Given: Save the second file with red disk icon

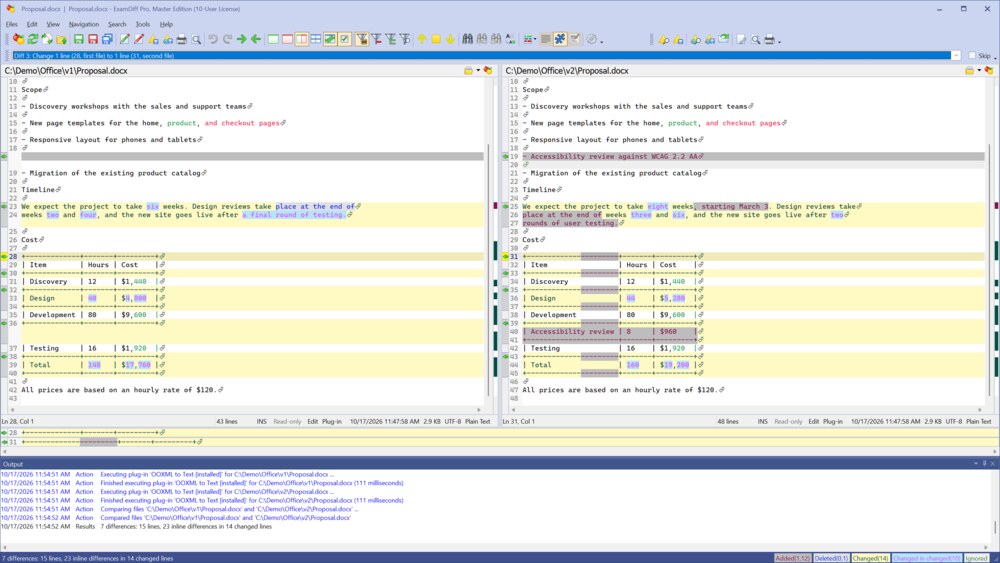Looking at the screenshot, I should [92, 40].
